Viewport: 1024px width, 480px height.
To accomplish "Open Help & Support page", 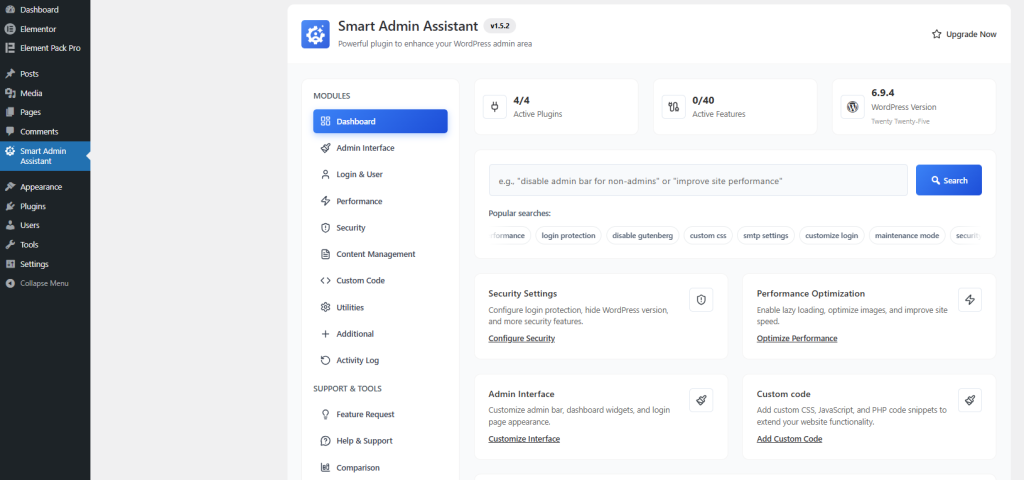I will pyautogui.click(x=380, y=441).
